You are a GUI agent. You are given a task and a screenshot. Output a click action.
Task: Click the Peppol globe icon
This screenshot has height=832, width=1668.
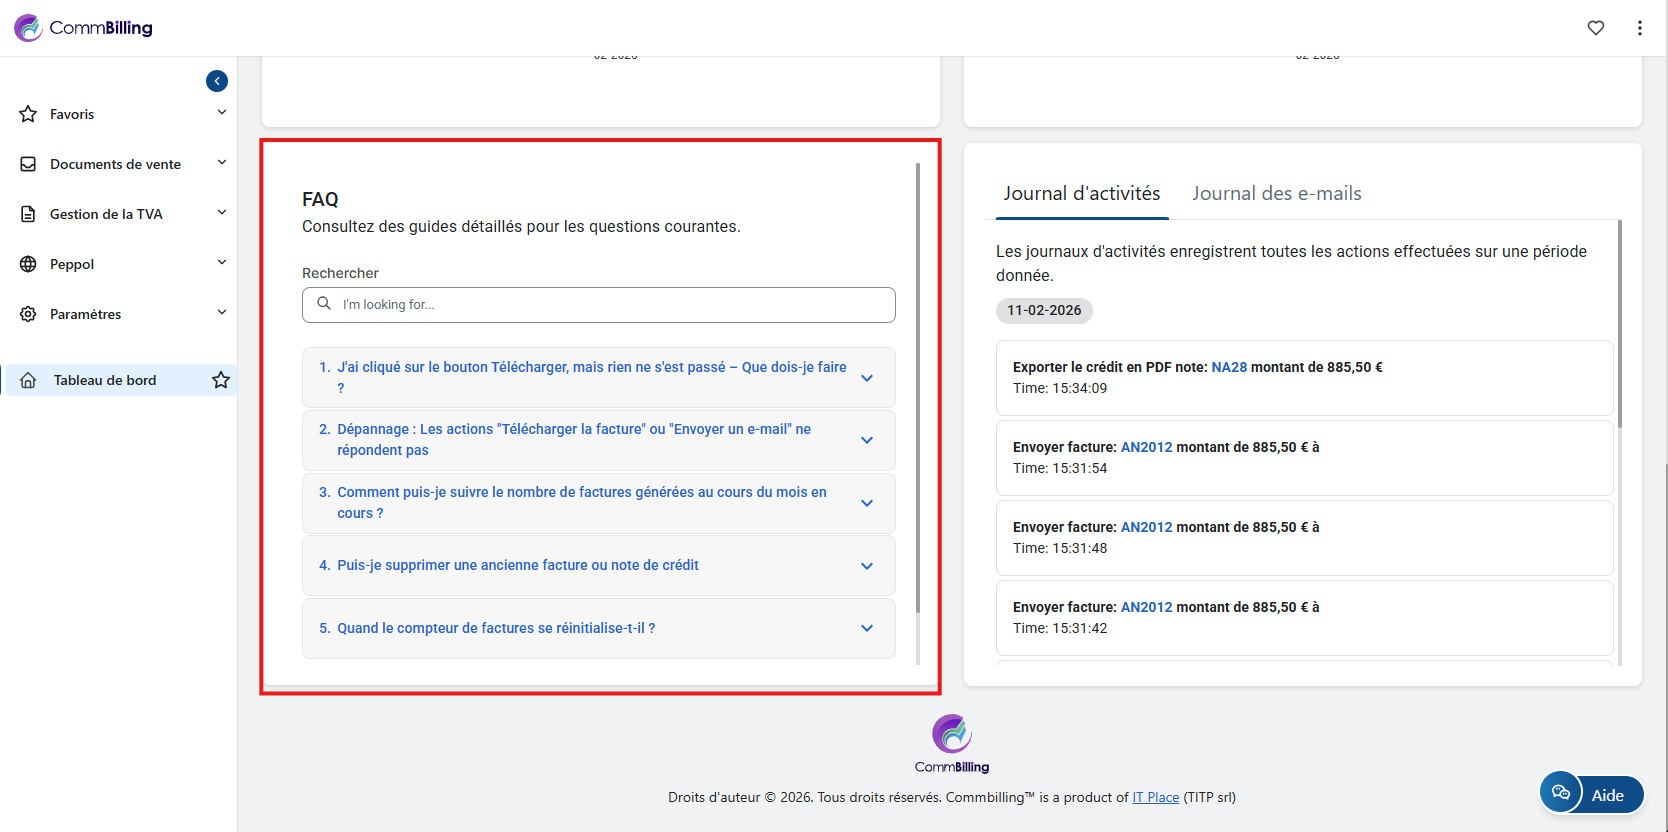point(28,264)
